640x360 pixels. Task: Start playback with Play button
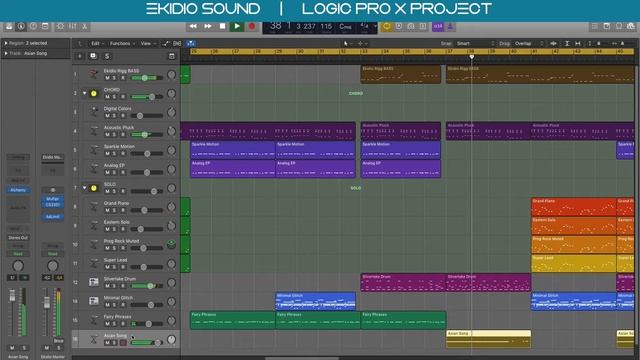coord(237,26)
